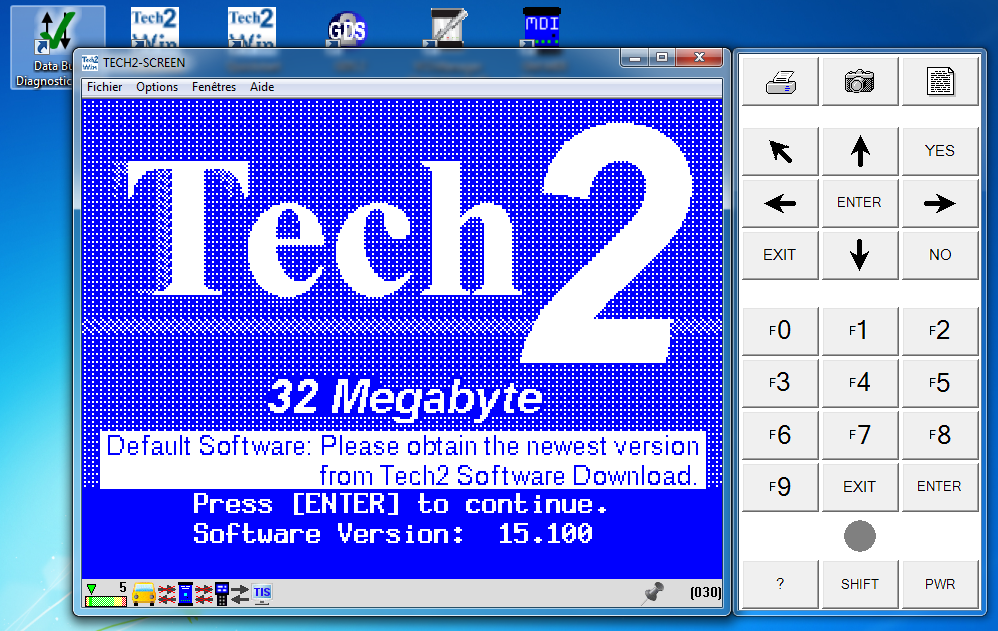This screenshot has width=998, height=631.
Task: Click the down arrow keypad button
Action: point(860,255)
